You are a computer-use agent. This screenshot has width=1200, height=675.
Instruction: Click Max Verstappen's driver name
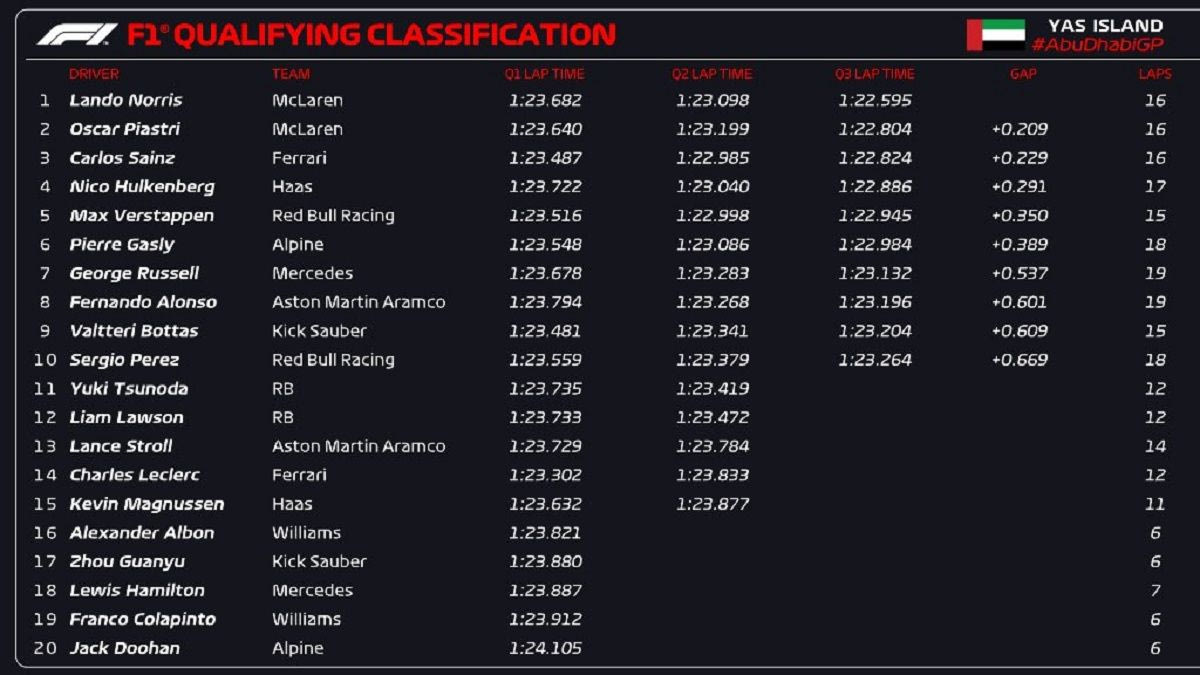click(x=141, y=216)
